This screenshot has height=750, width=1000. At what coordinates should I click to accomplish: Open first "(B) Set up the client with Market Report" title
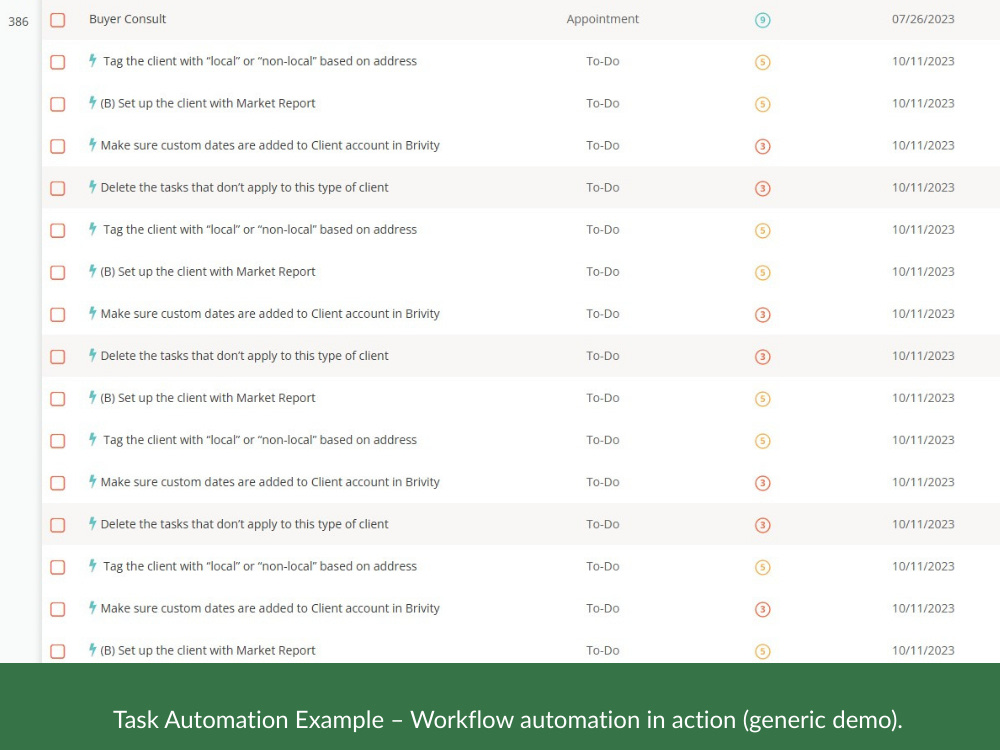(208, 103)
